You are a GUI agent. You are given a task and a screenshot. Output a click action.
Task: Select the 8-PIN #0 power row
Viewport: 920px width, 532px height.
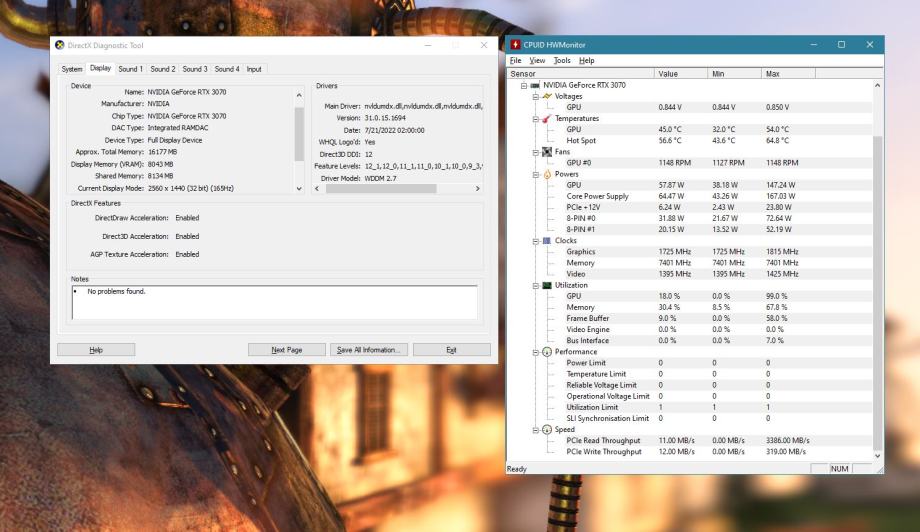689,218
